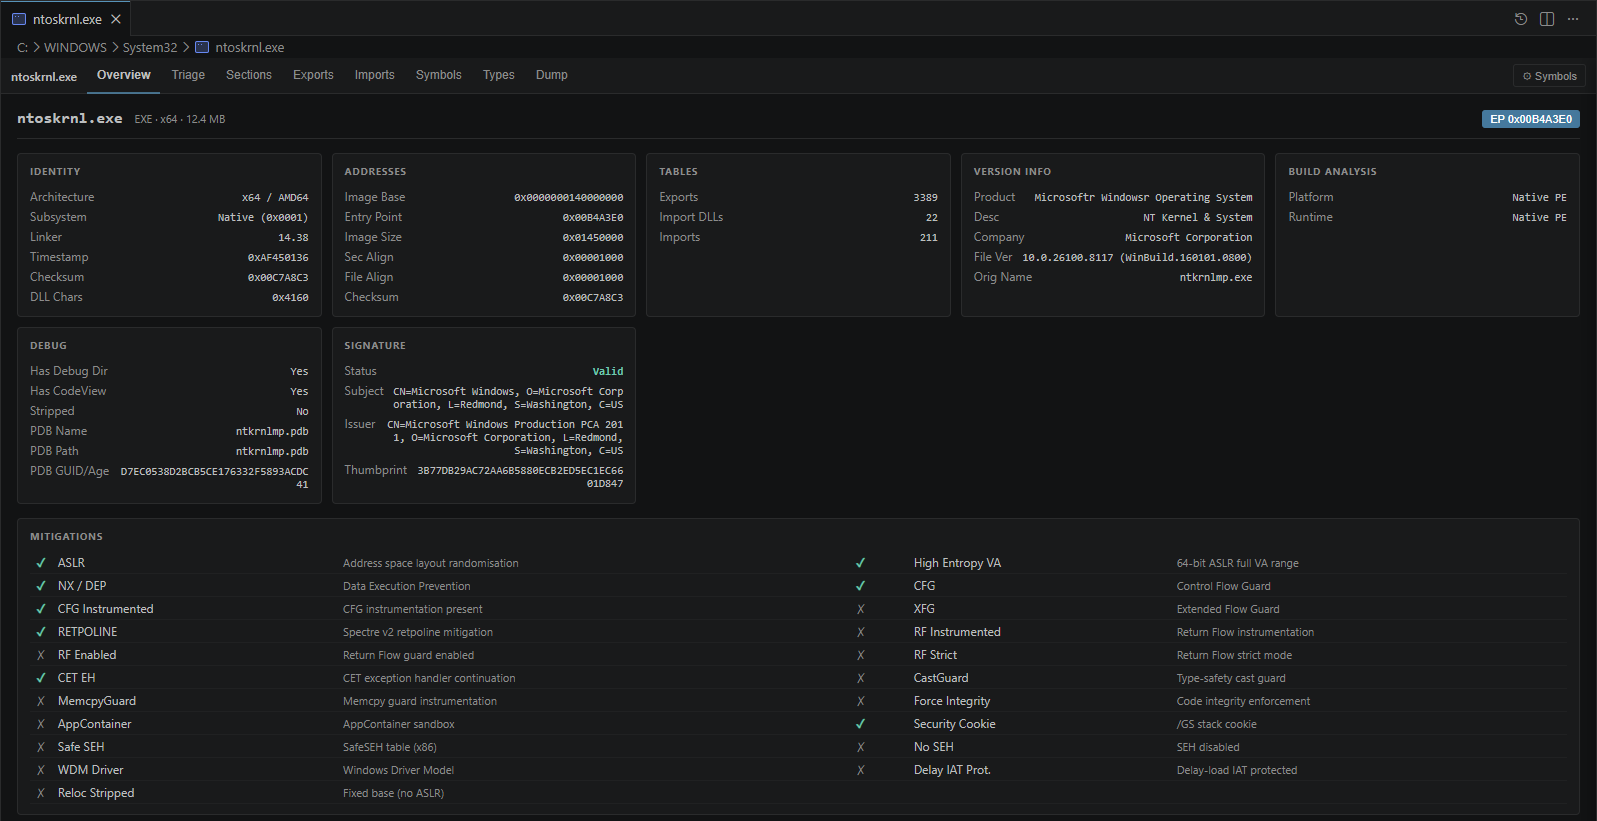The height and width of the screenshot is (821, 1597).
Task: Click the High Entropy VA checkmark icon
Action: 861,563
